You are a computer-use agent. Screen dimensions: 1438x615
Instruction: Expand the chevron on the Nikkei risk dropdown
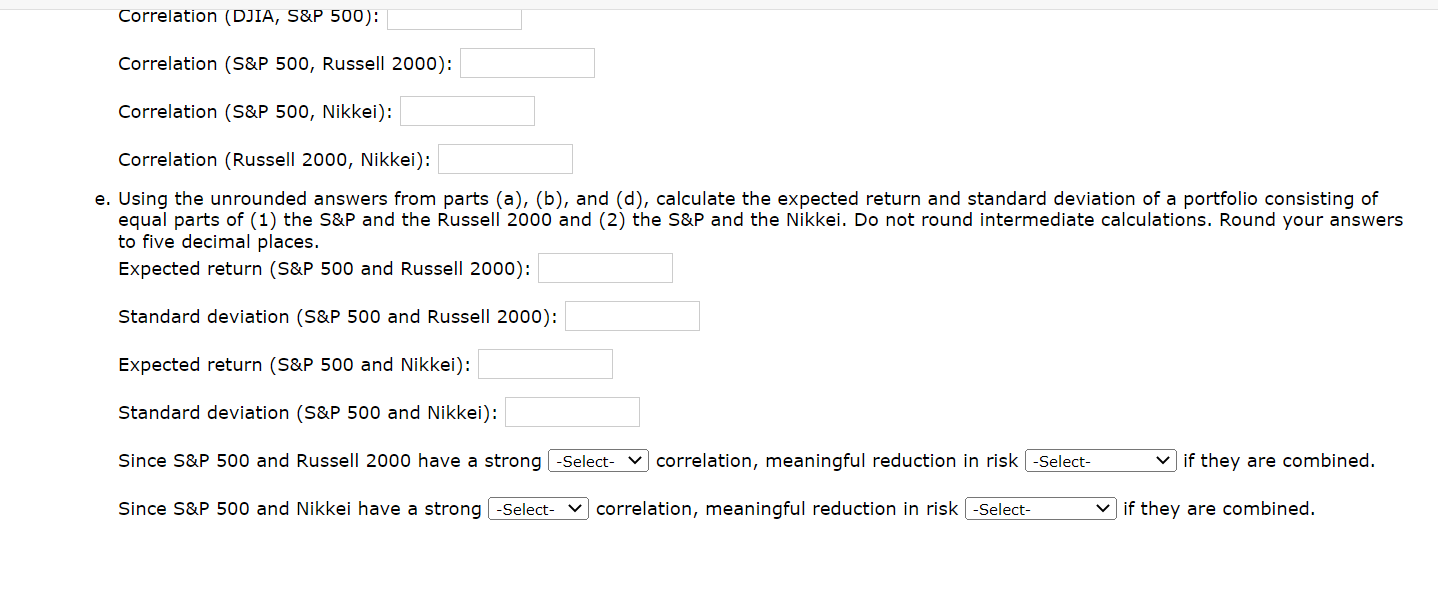click(x=1104, y=508)
